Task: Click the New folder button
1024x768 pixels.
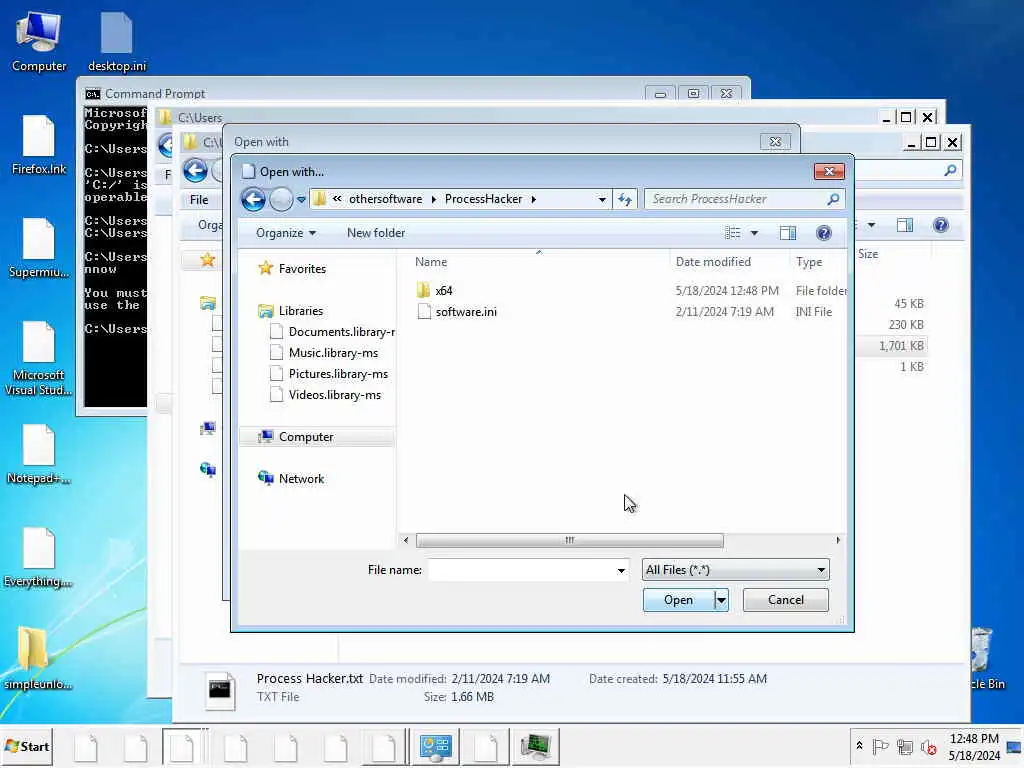Action: click(376, 233)
